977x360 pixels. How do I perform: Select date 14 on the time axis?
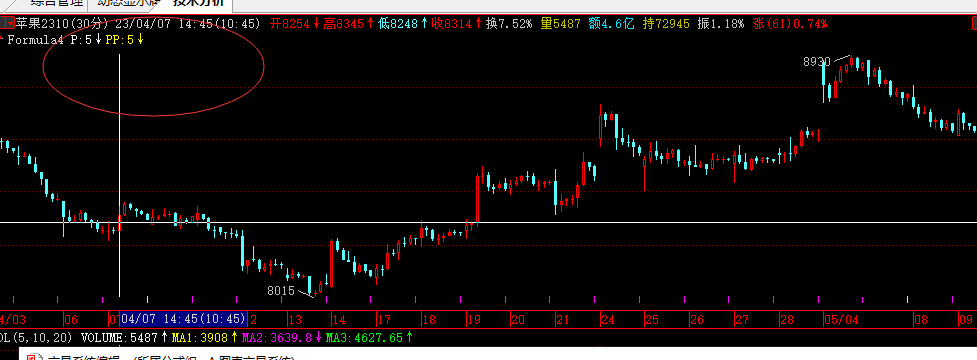[x=339, y=320]
